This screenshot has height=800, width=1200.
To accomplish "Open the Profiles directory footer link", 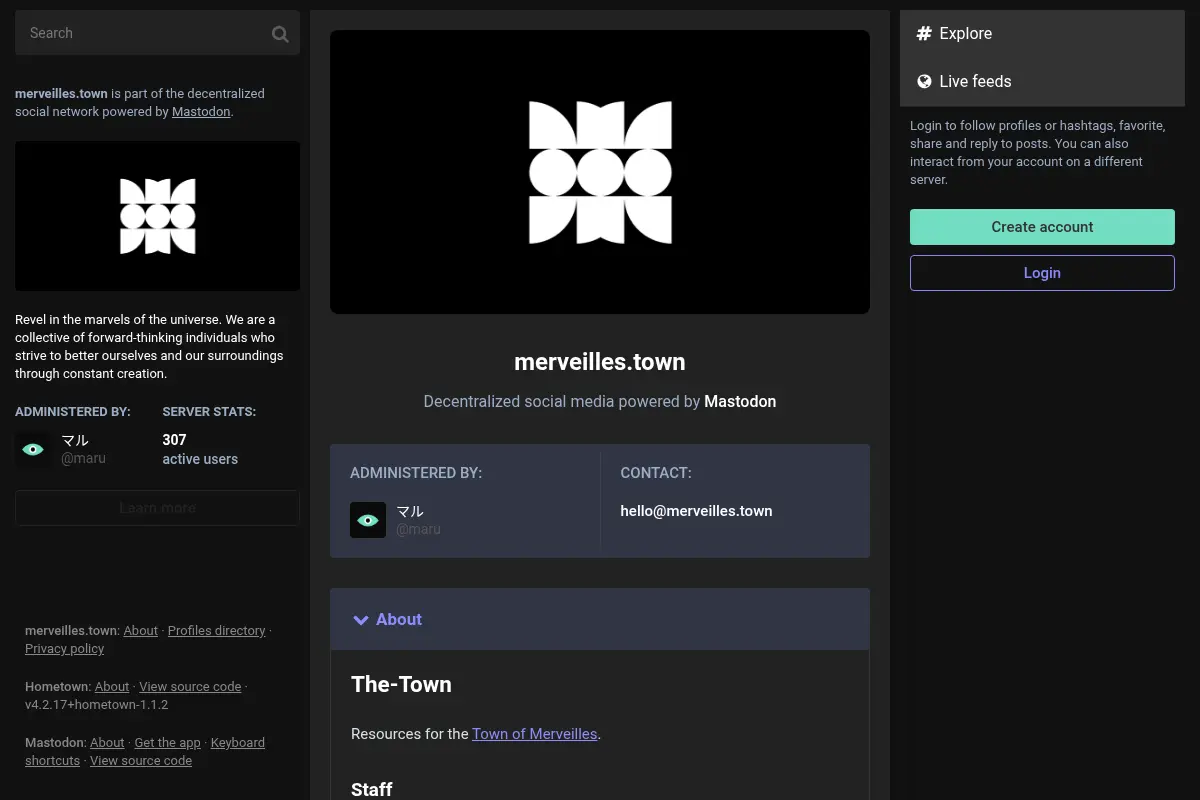I will 217,631.
